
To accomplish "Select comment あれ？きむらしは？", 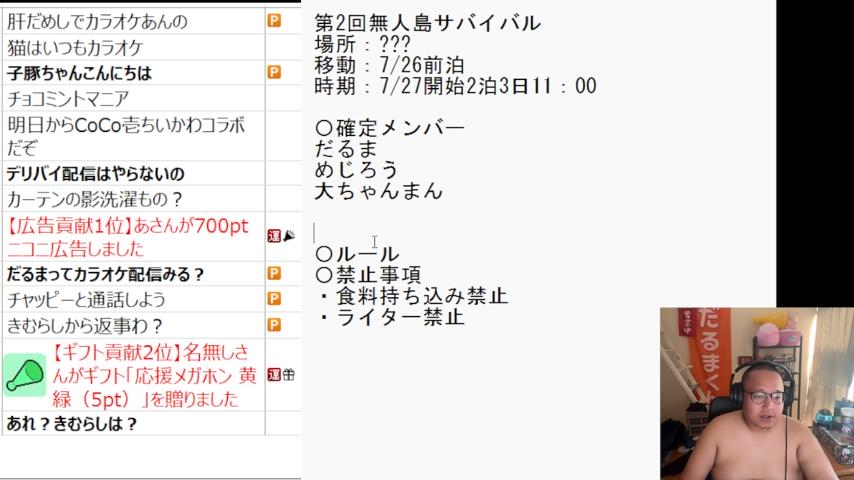I will tap(71, 423).
